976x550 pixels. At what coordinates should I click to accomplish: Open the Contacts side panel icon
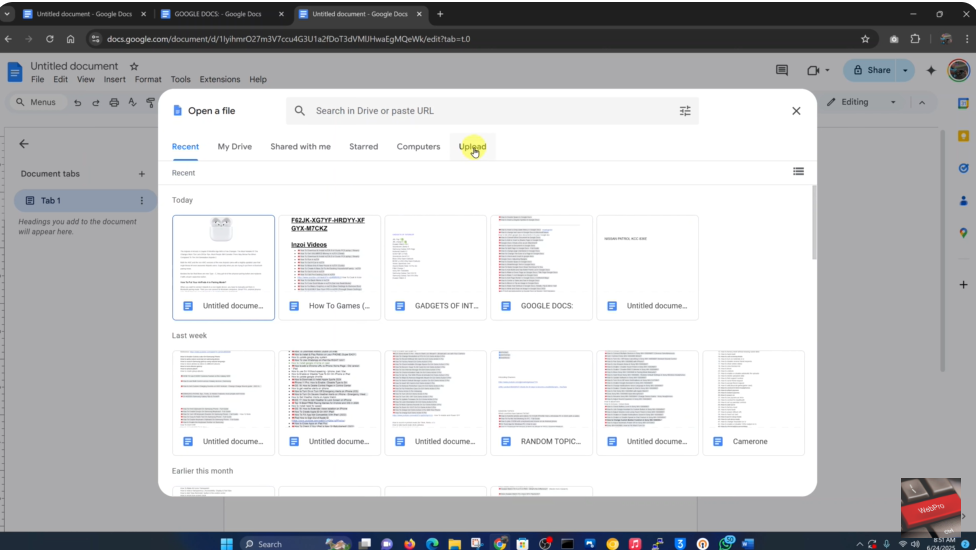coord(963,200)
